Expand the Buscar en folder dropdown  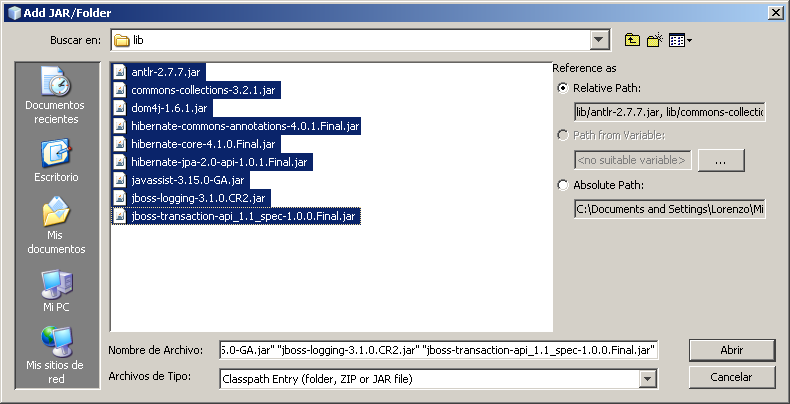point(599,40)
